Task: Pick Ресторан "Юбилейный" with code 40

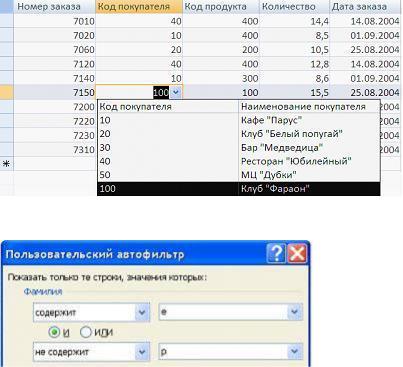Action: [239, 161]
